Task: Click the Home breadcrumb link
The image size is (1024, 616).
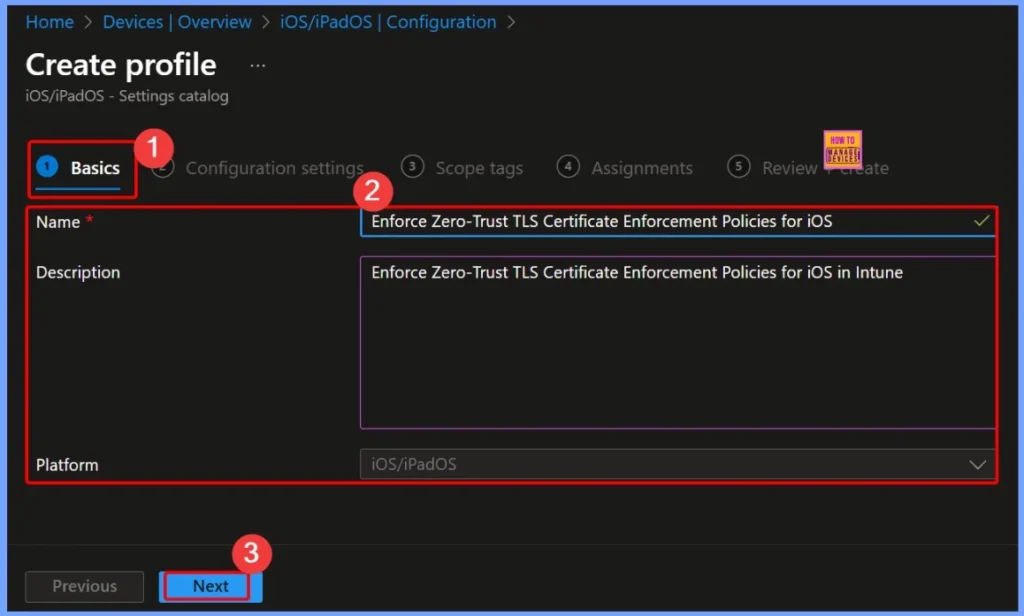Action: 49,21
